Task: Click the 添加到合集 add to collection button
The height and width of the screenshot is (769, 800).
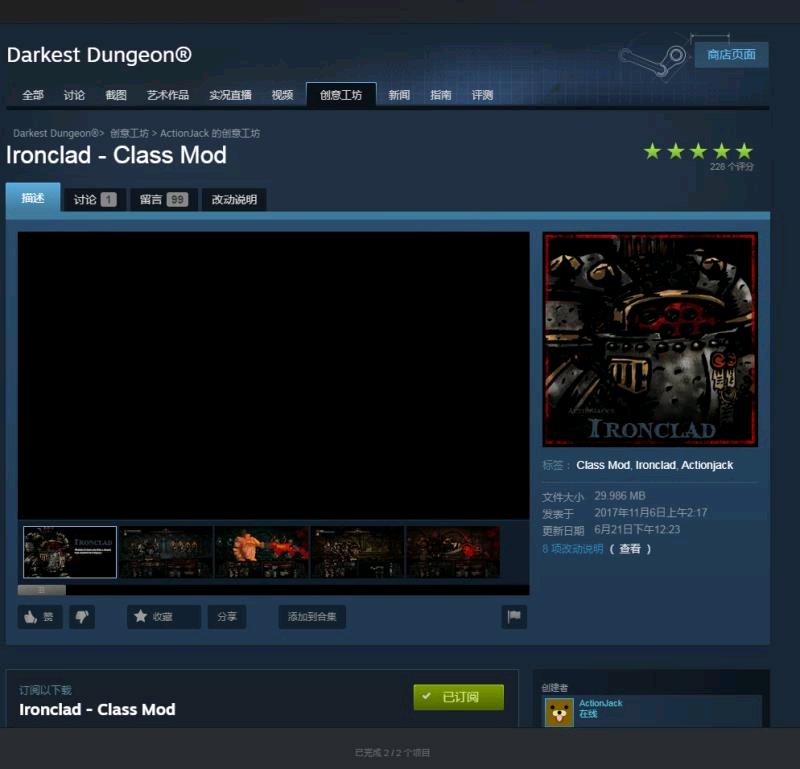Action: pos(312,617)
